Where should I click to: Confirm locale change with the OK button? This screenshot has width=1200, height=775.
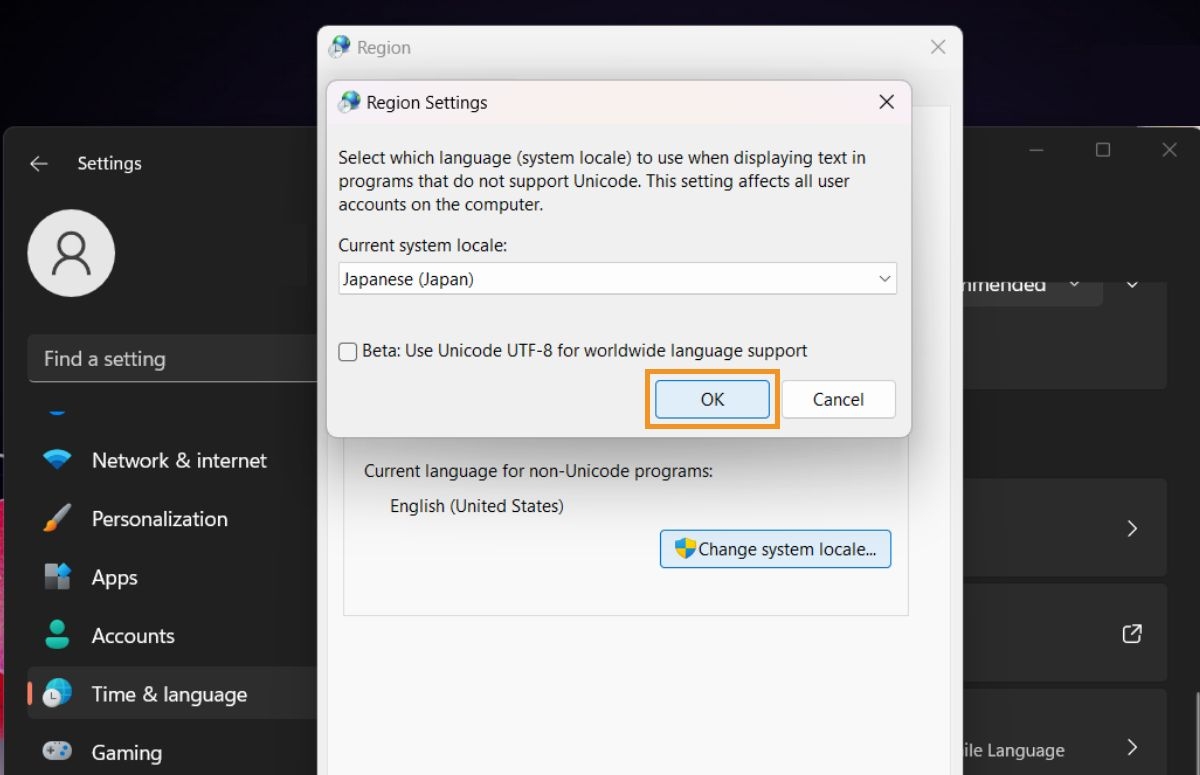point(711,398)
